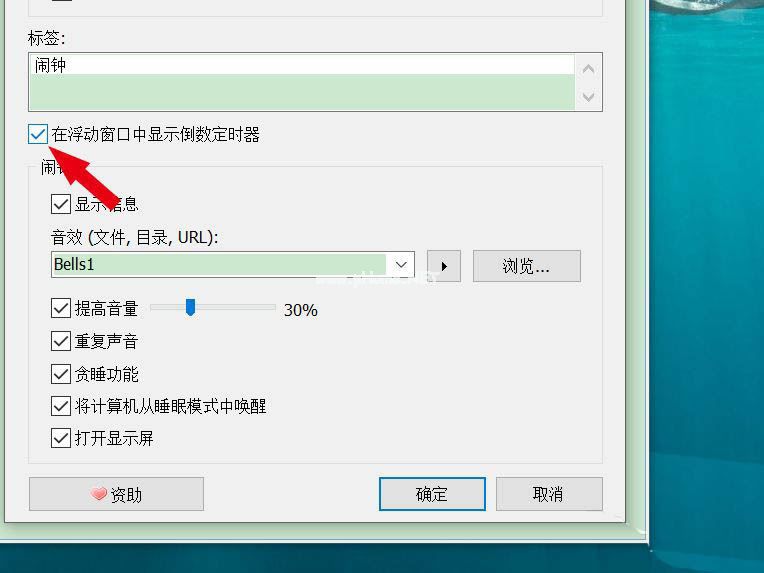
Task: Uncheck the 显示信息 checkbox
Action: click(61, 204)
